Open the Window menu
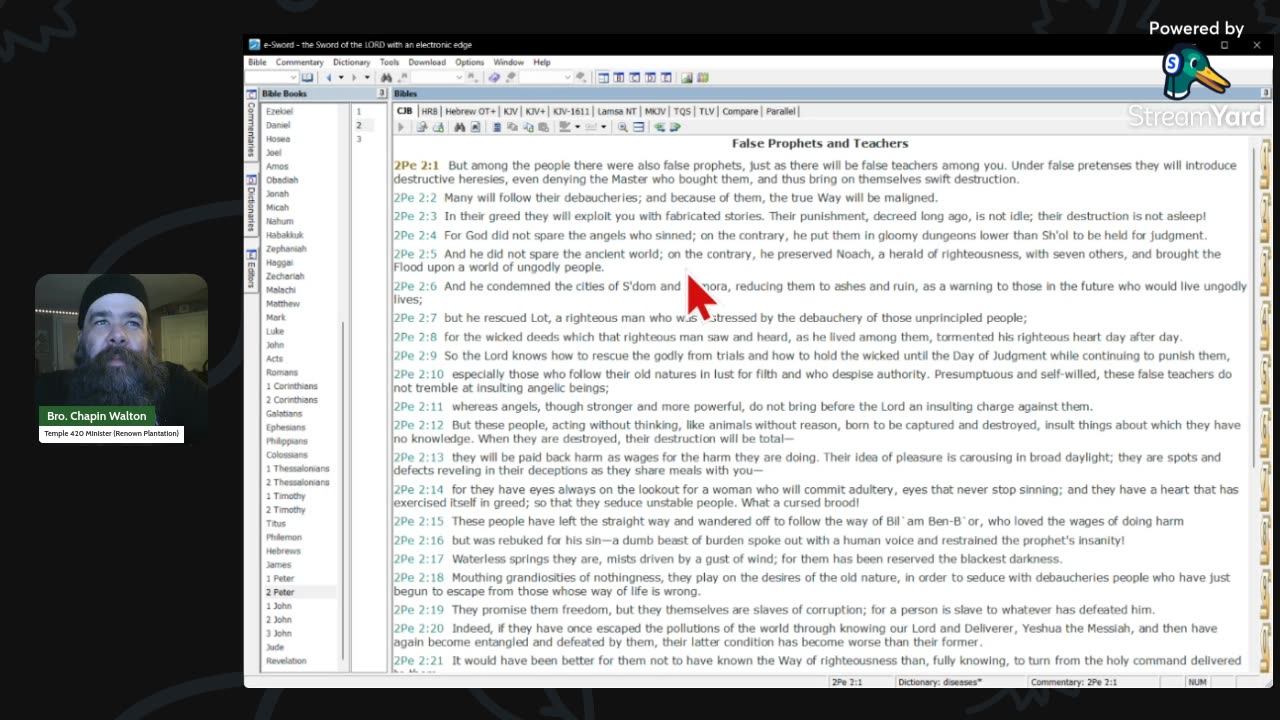Viewport: 1280px width, 720px height. (508, 62)
